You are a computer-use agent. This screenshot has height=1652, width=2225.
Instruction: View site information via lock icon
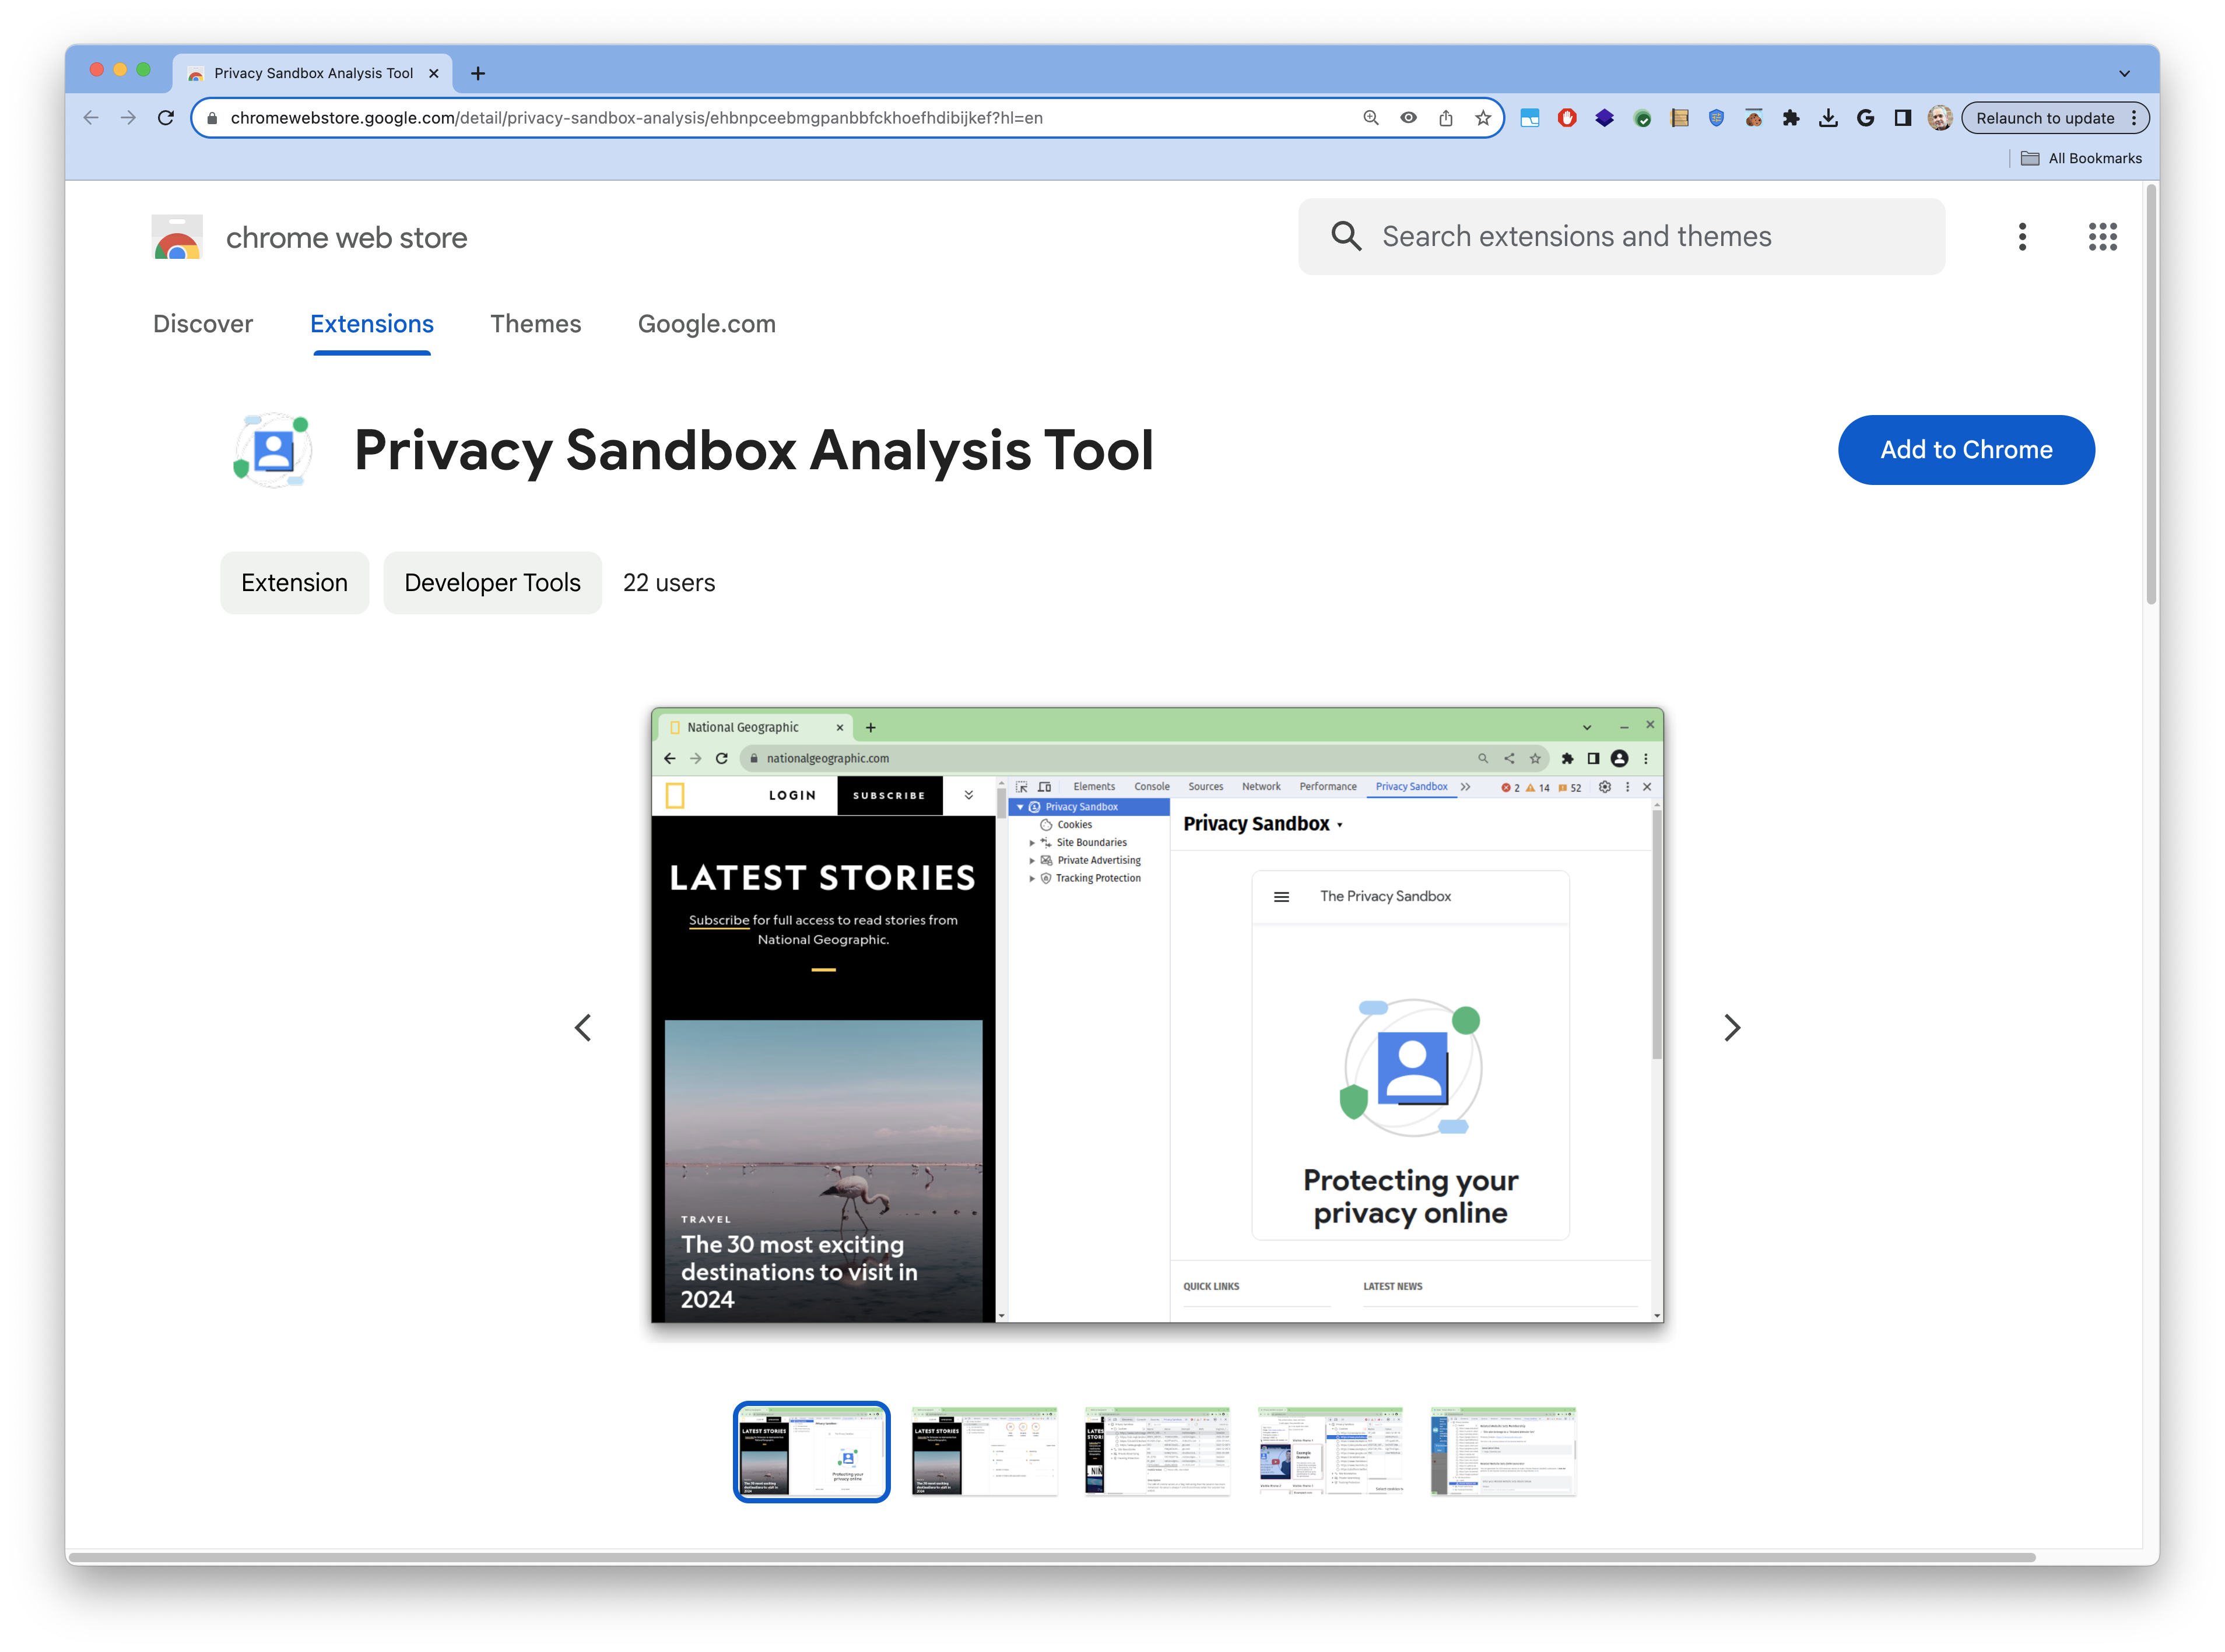(212, 118)
